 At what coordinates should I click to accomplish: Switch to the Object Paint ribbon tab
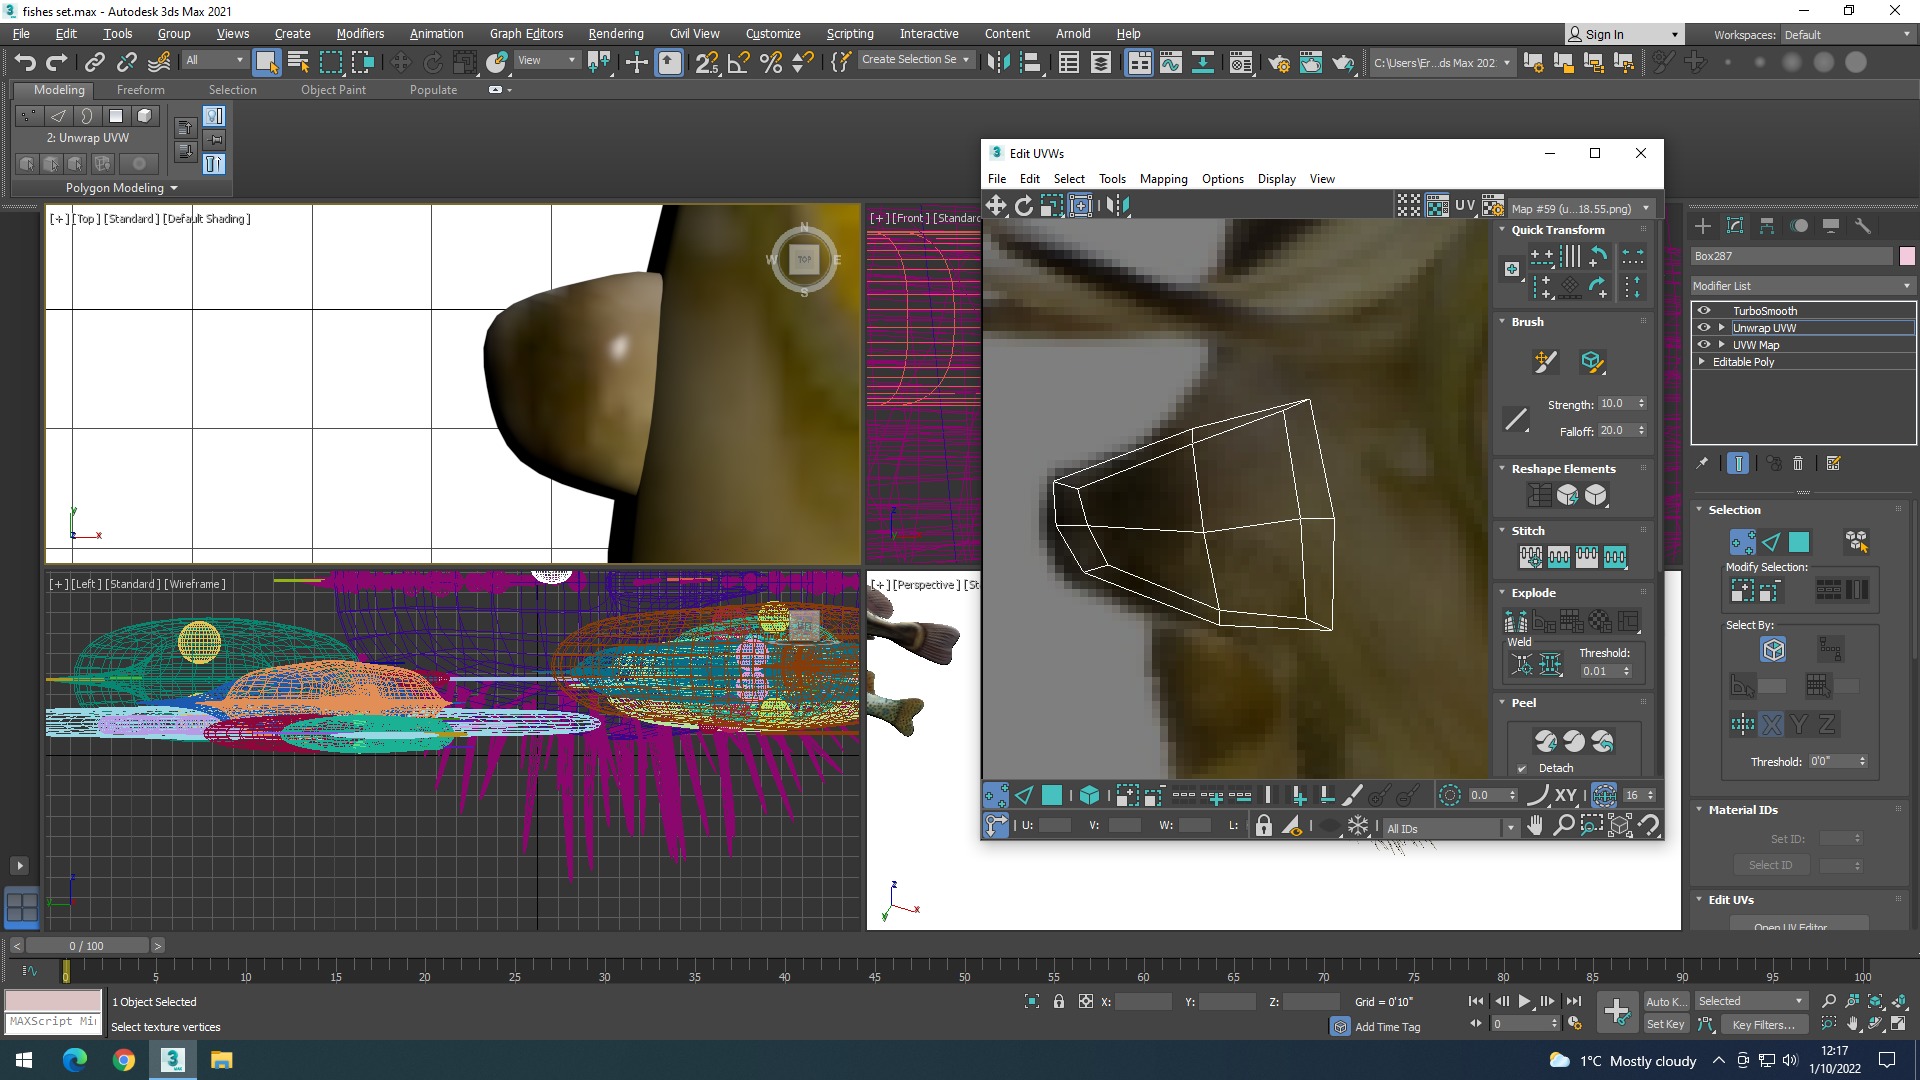tap(333, 89)
